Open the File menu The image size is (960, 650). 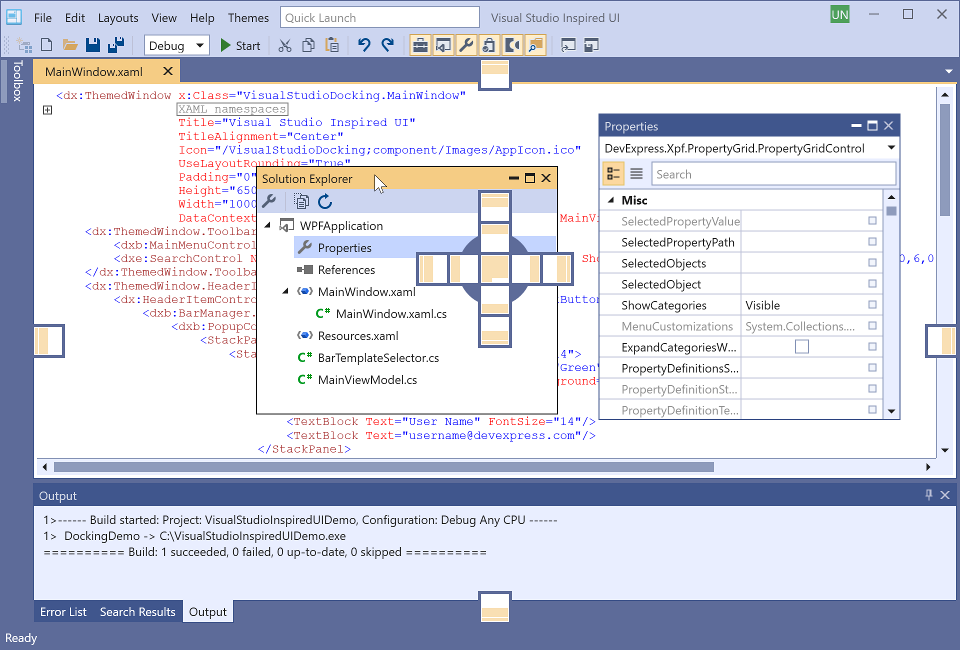pyautogui.click(x=42, y=18)
